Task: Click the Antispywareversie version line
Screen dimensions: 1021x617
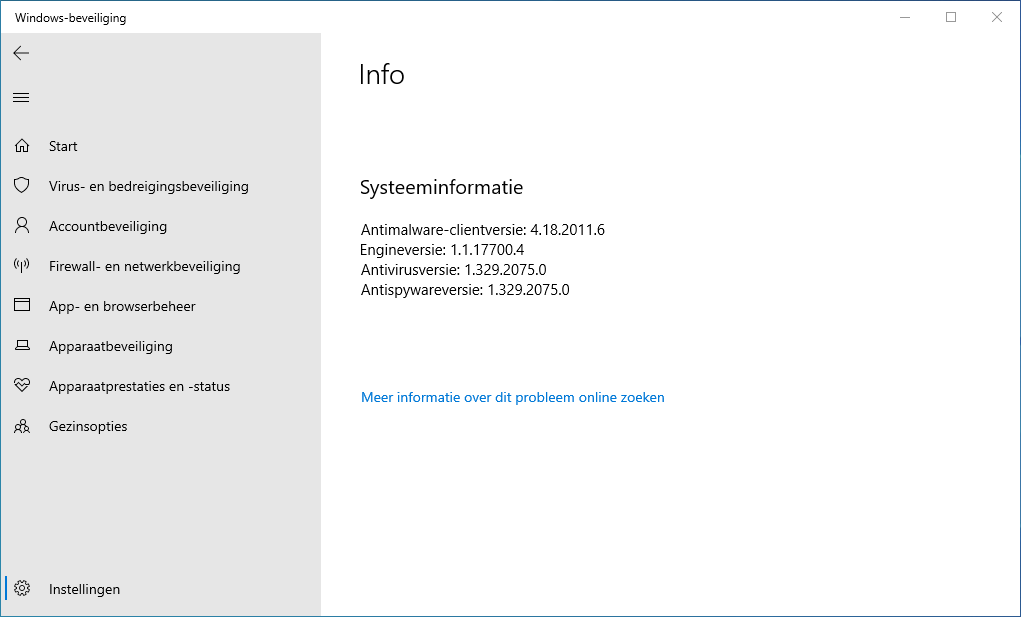Action: coord(464,290)
